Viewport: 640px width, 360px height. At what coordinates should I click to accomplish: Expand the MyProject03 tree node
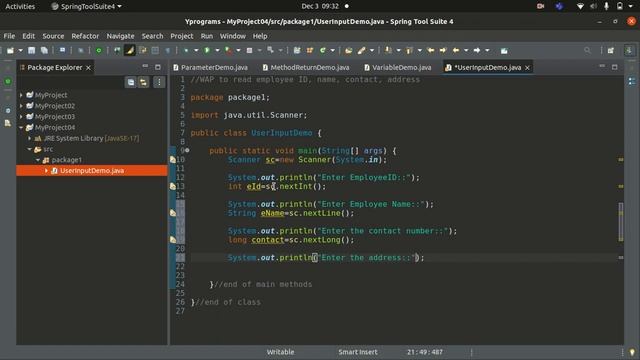point(21,117)
